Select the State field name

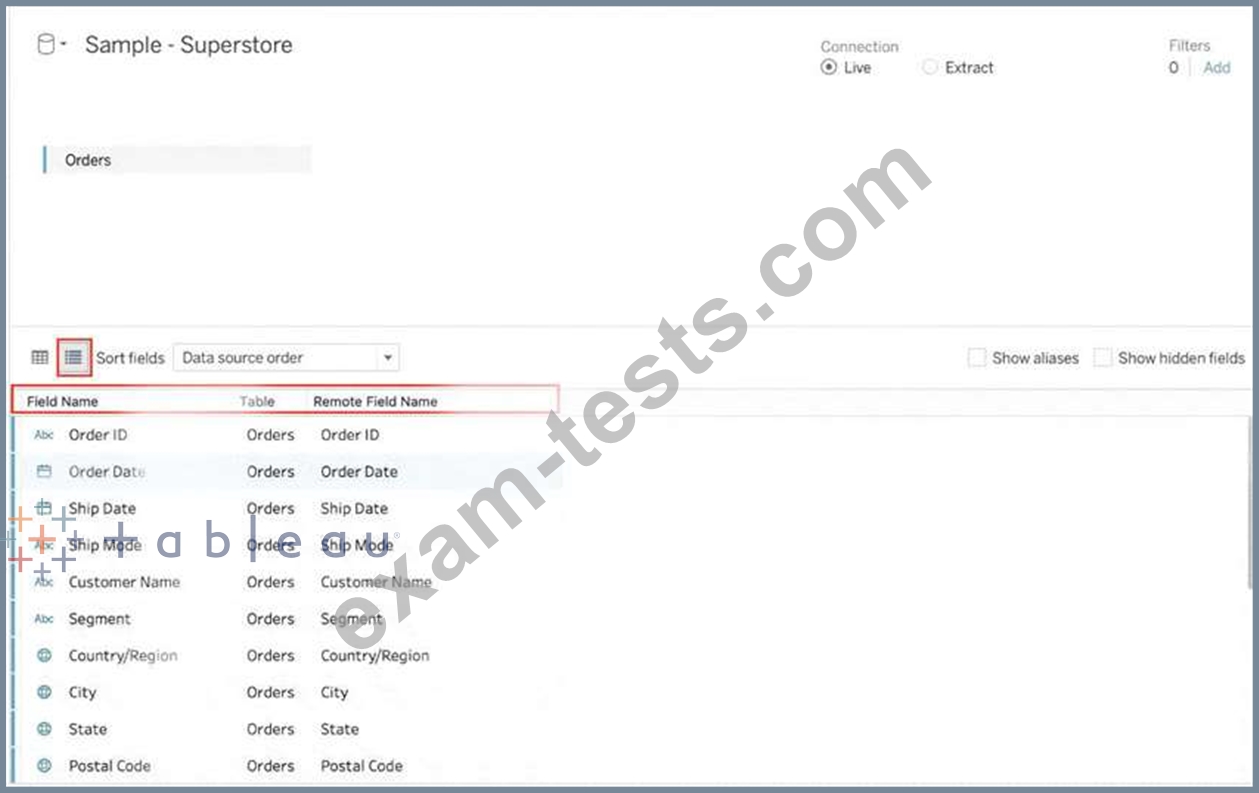pos(88,729)
